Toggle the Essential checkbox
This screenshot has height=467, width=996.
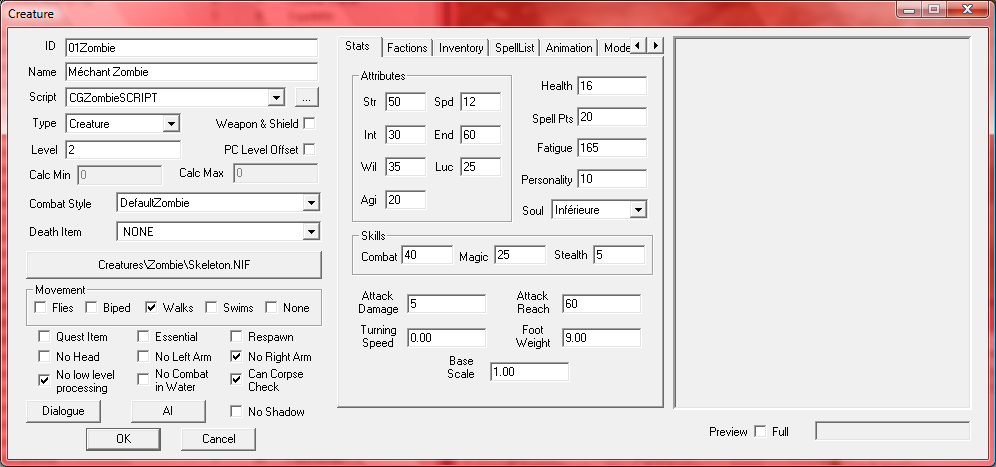pyautogui.click(x=144, y=337)
